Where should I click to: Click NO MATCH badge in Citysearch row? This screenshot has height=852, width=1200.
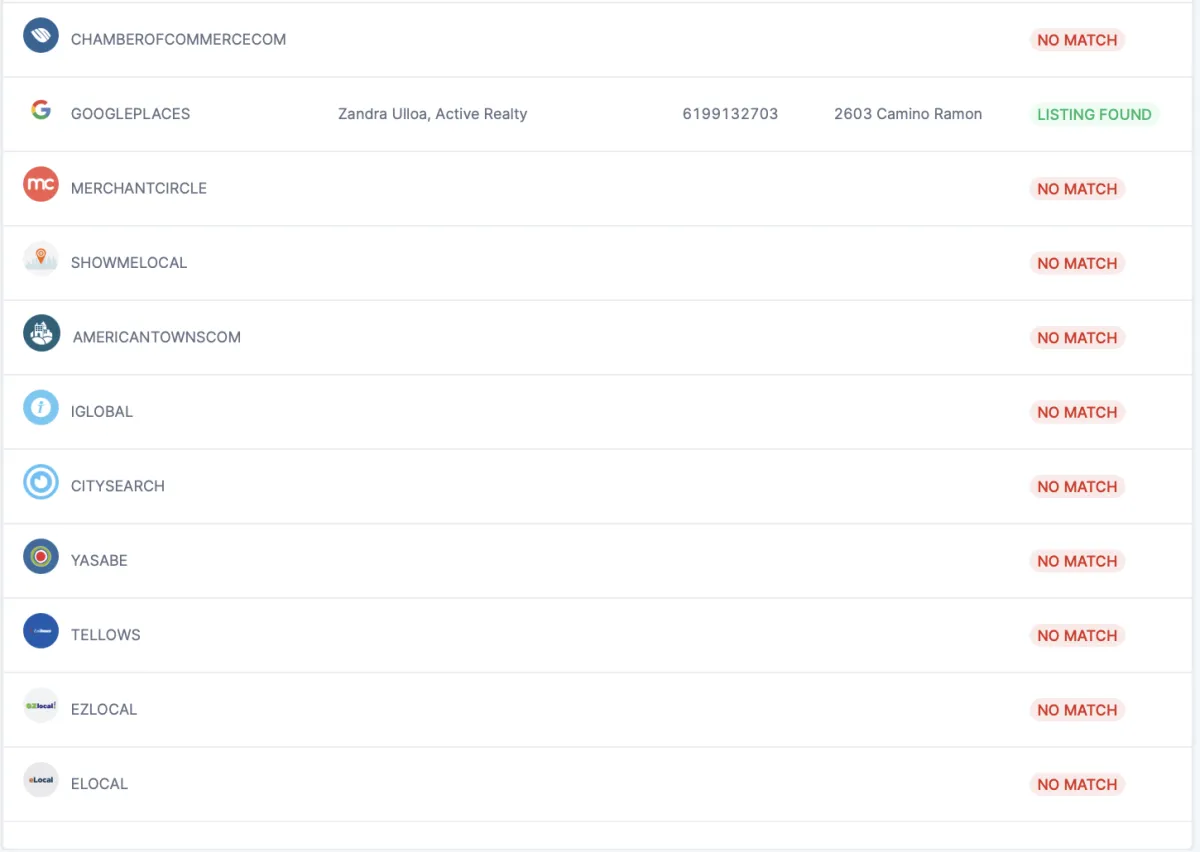(1077, 486)
